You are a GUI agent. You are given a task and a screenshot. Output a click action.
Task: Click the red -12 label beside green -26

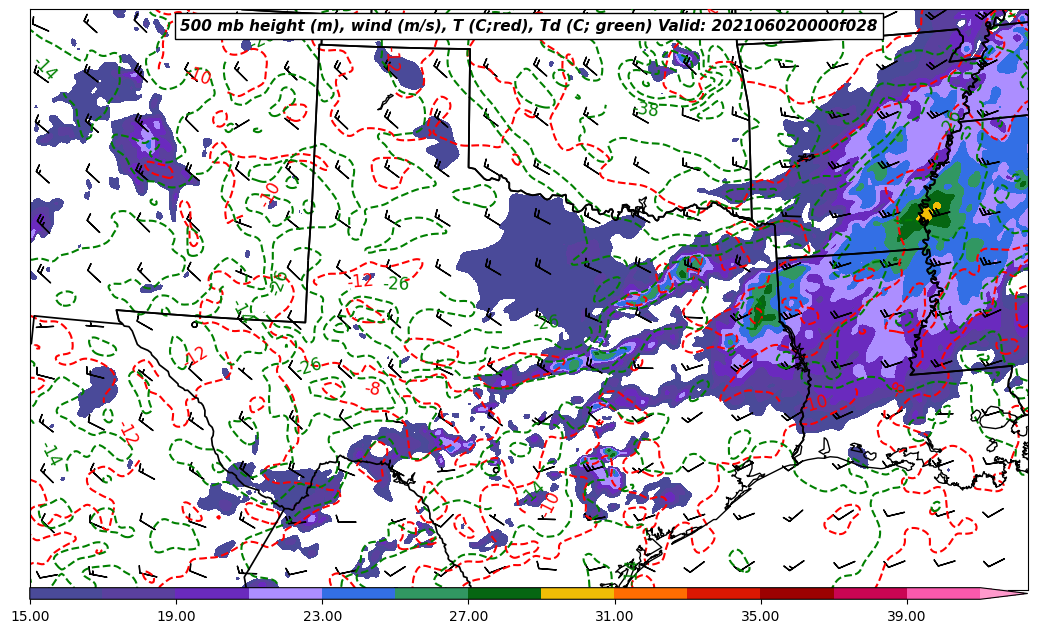point(360,281)
